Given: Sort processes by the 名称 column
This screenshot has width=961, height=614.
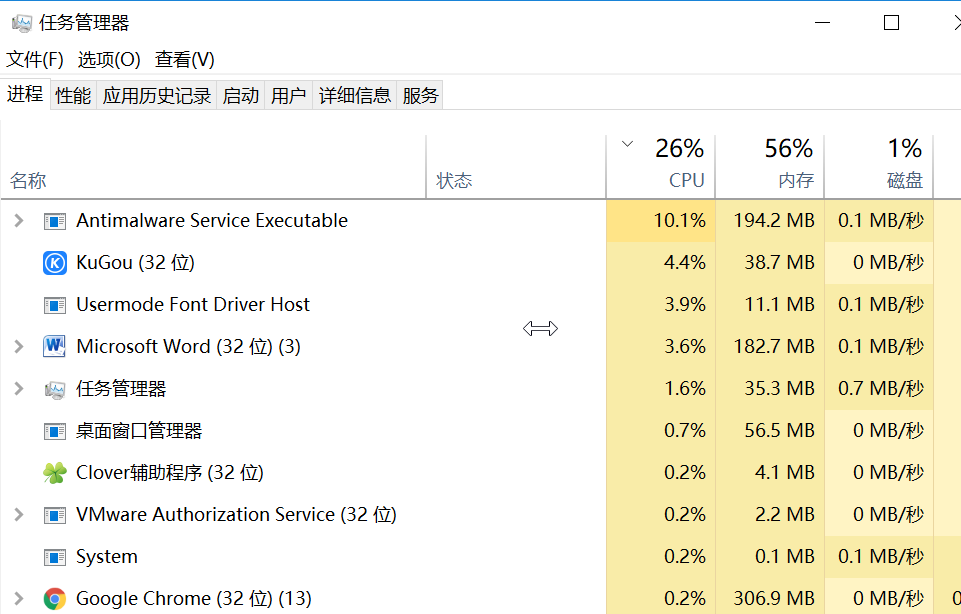Looking at the screenshot, I should [213, 167].
